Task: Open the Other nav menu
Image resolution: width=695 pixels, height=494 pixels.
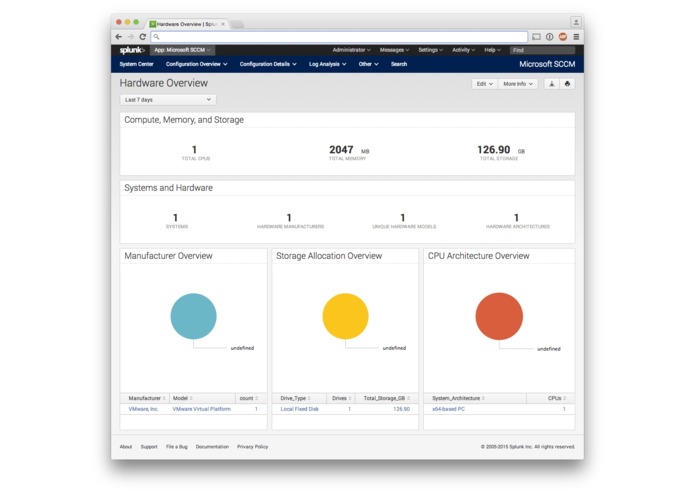Action: coord(368,64)
